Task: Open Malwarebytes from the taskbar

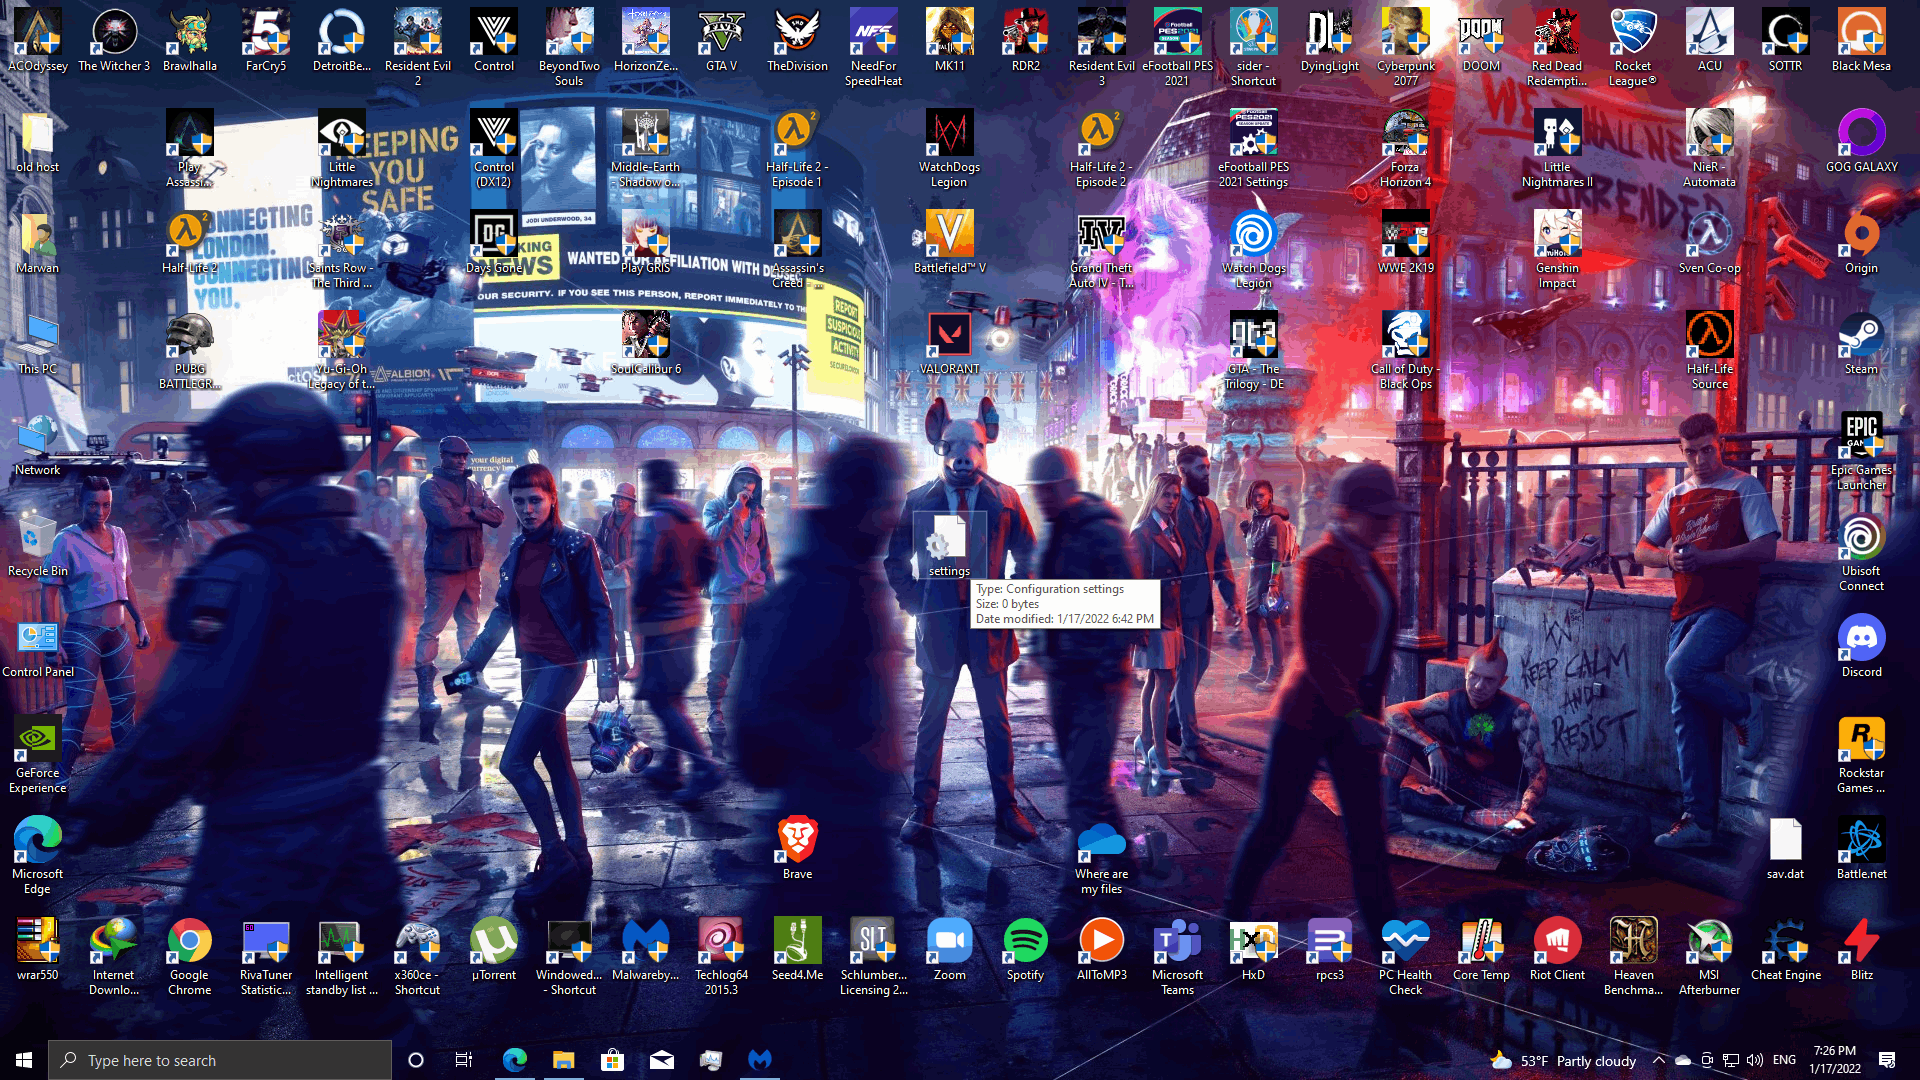Action: [760, 1060]
